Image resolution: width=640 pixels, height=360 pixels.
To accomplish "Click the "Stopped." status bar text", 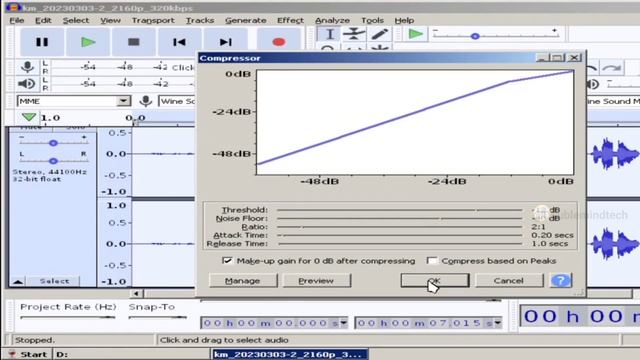I will [34, 340].
